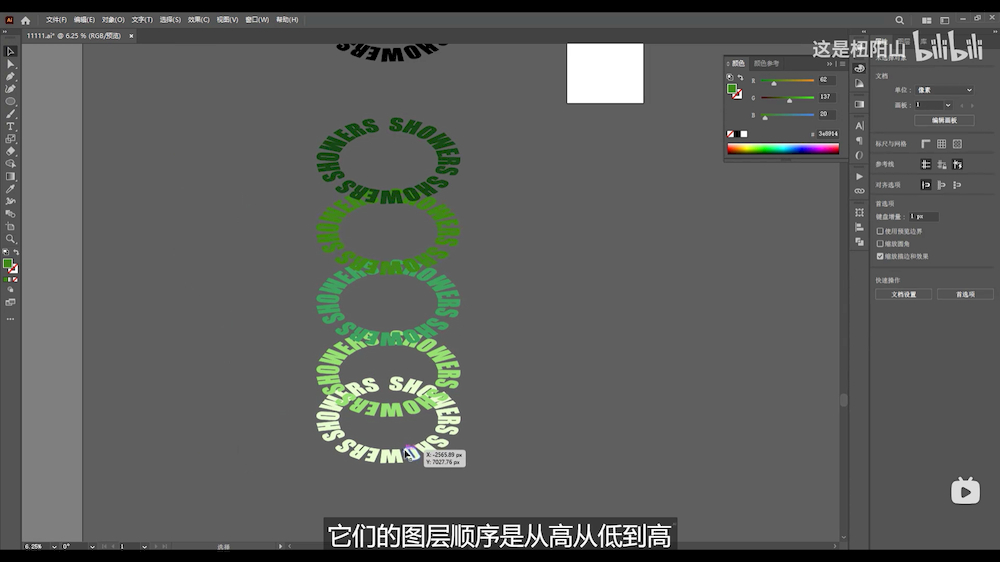
Task: Toggle show grid button
Action: tap(941, 144)
